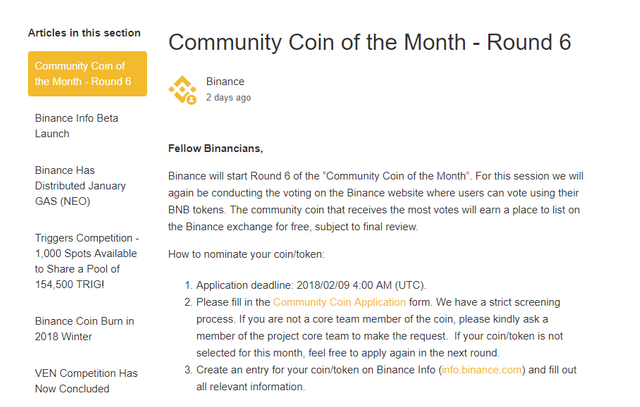Click the Round 6 intro paragraph

(x=376, y=201)
